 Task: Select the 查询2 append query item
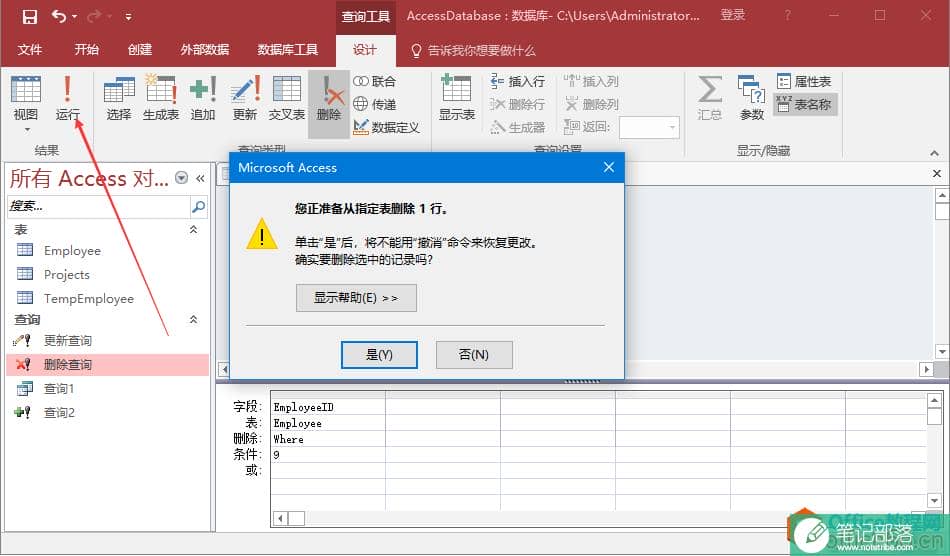(x=108, y=412)
